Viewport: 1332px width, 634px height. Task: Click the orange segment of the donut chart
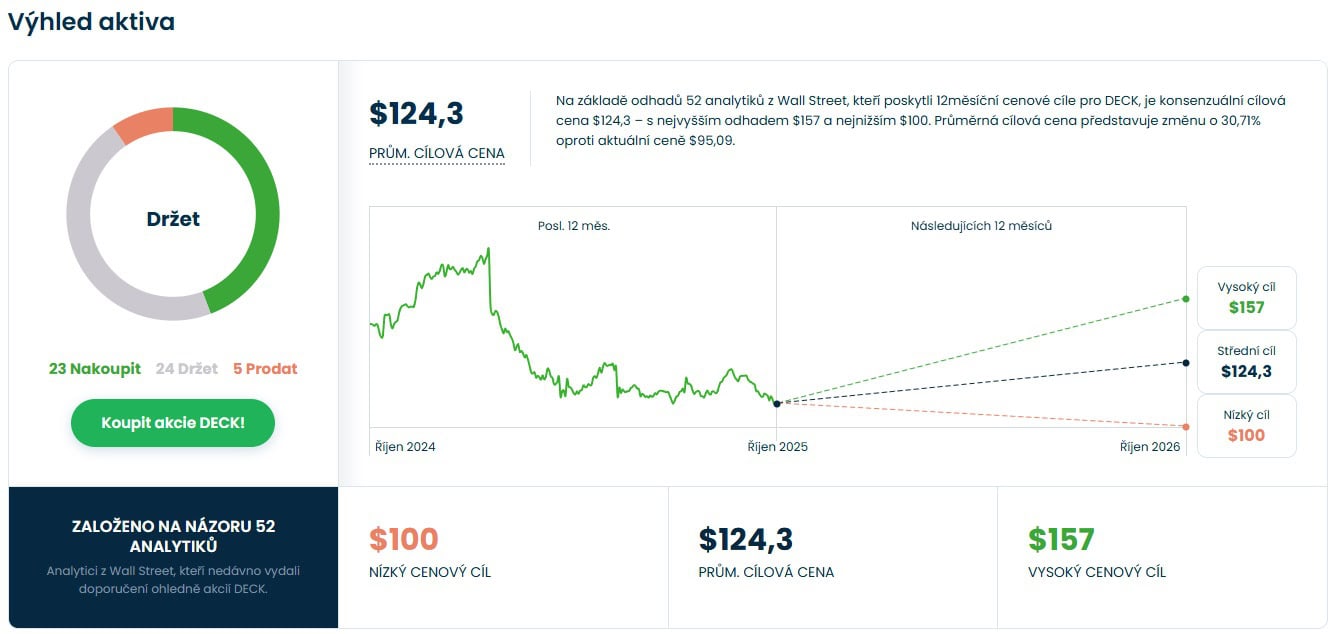pyautogui.click(x=143, y=122)
